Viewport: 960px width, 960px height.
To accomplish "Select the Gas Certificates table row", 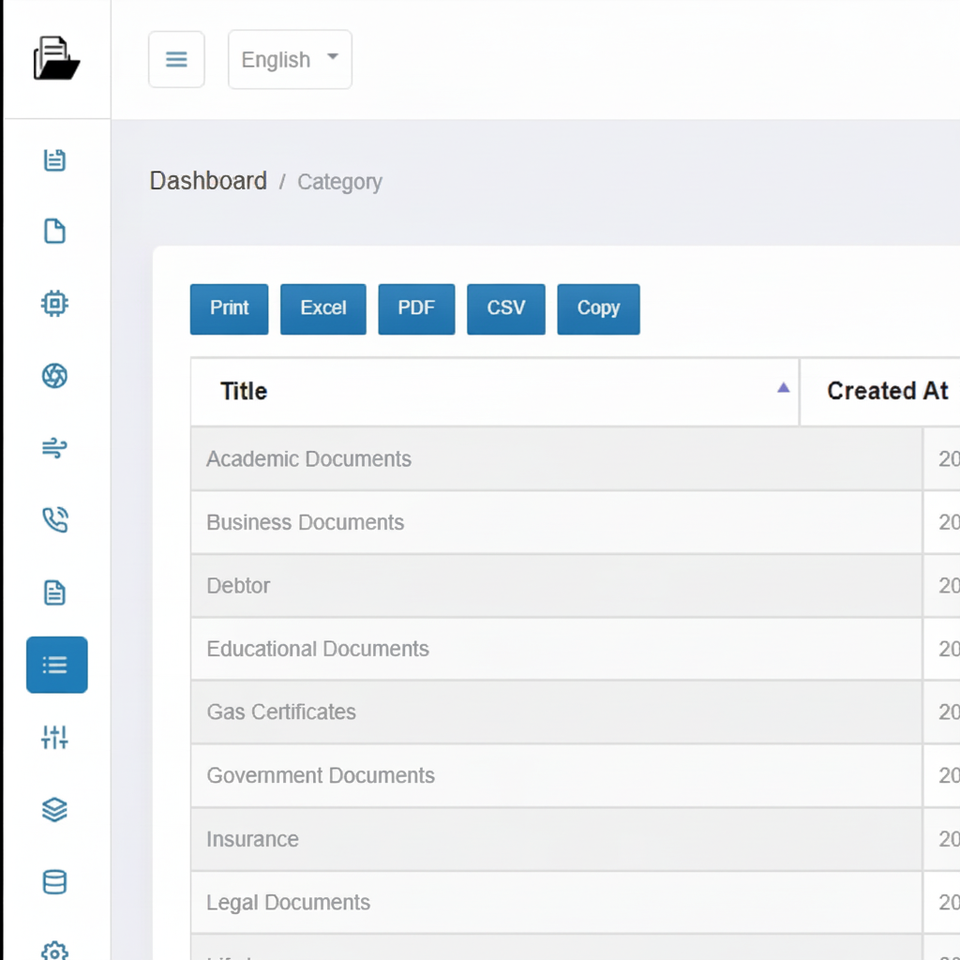I will [x=281, y=712].
